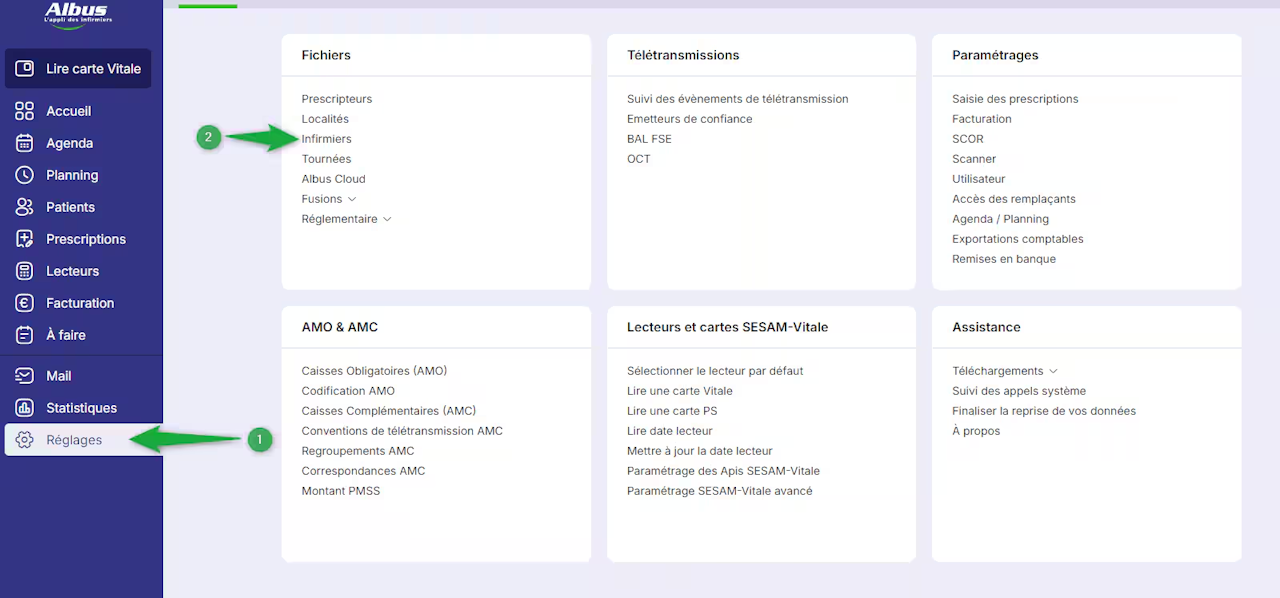Screen dimensions: 1280x598
Task: Click the Accueil grid icon in sidebar
Action: 25,111
